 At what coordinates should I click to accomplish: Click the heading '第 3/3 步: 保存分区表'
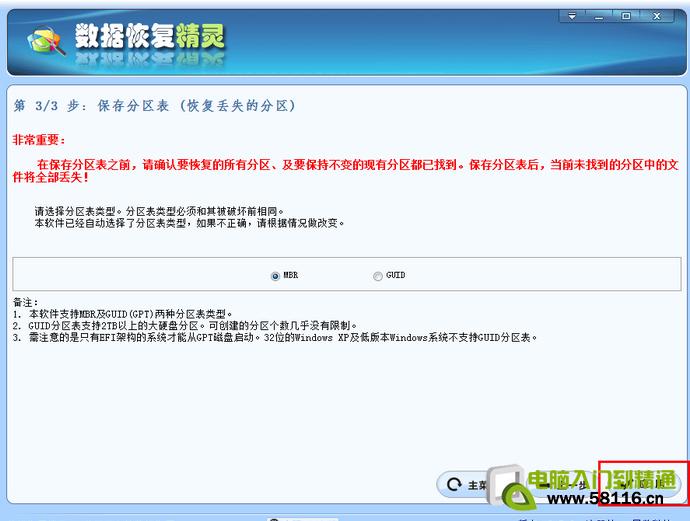(x=154, y=106)
